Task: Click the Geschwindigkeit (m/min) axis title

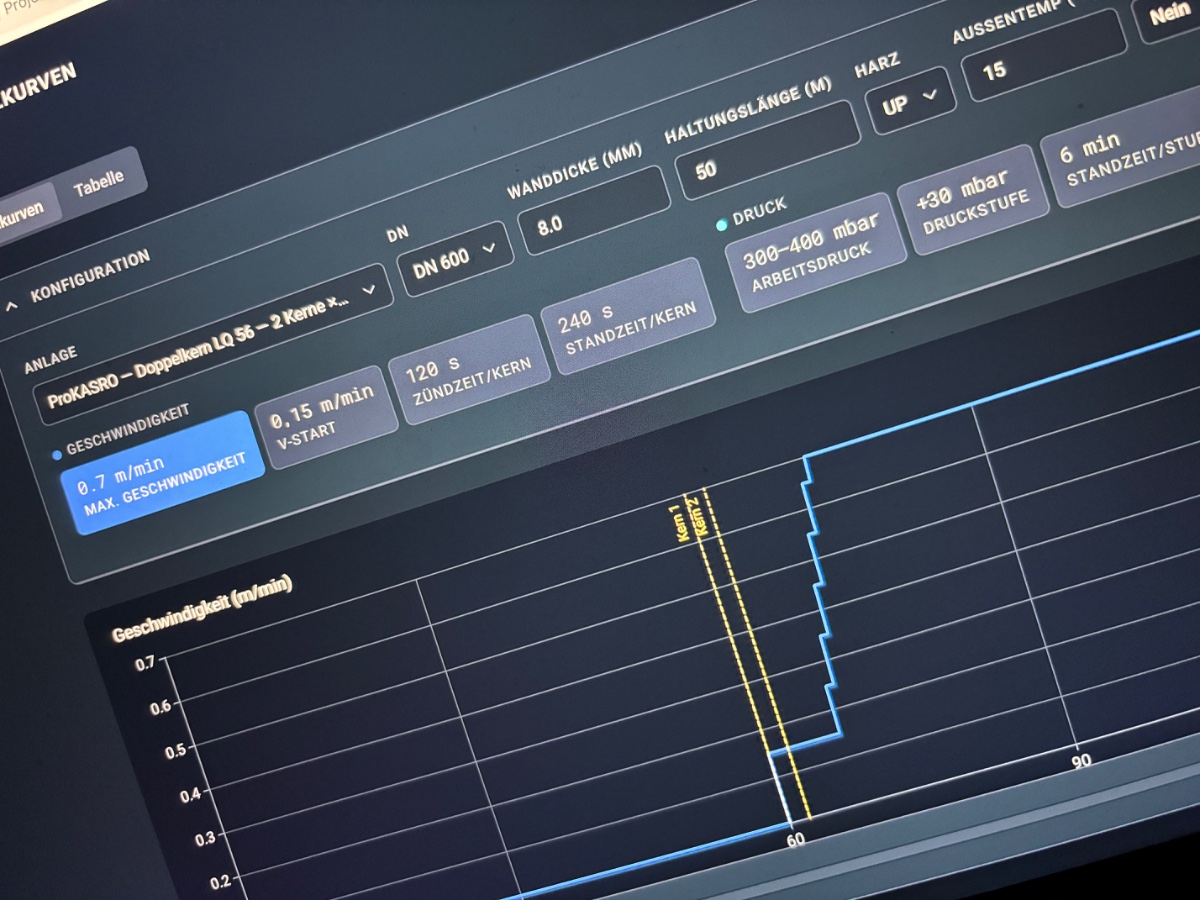Action: [x=204, y=609]
